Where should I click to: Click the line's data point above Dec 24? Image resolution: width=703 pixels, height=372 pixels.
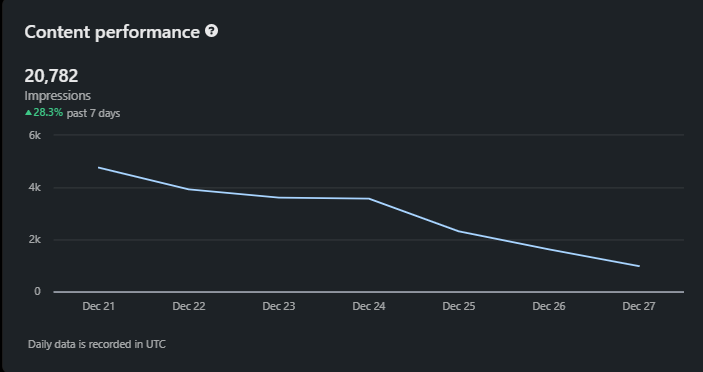point(369,199)
